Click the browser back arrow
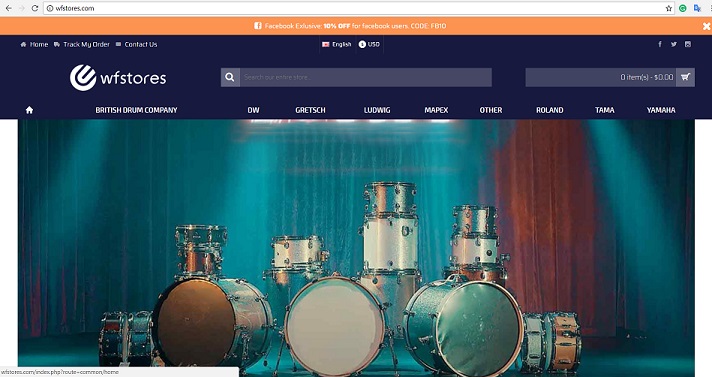The width and height of the screenshot is (712, 377). pyautogui.click(x=8, y=8)
